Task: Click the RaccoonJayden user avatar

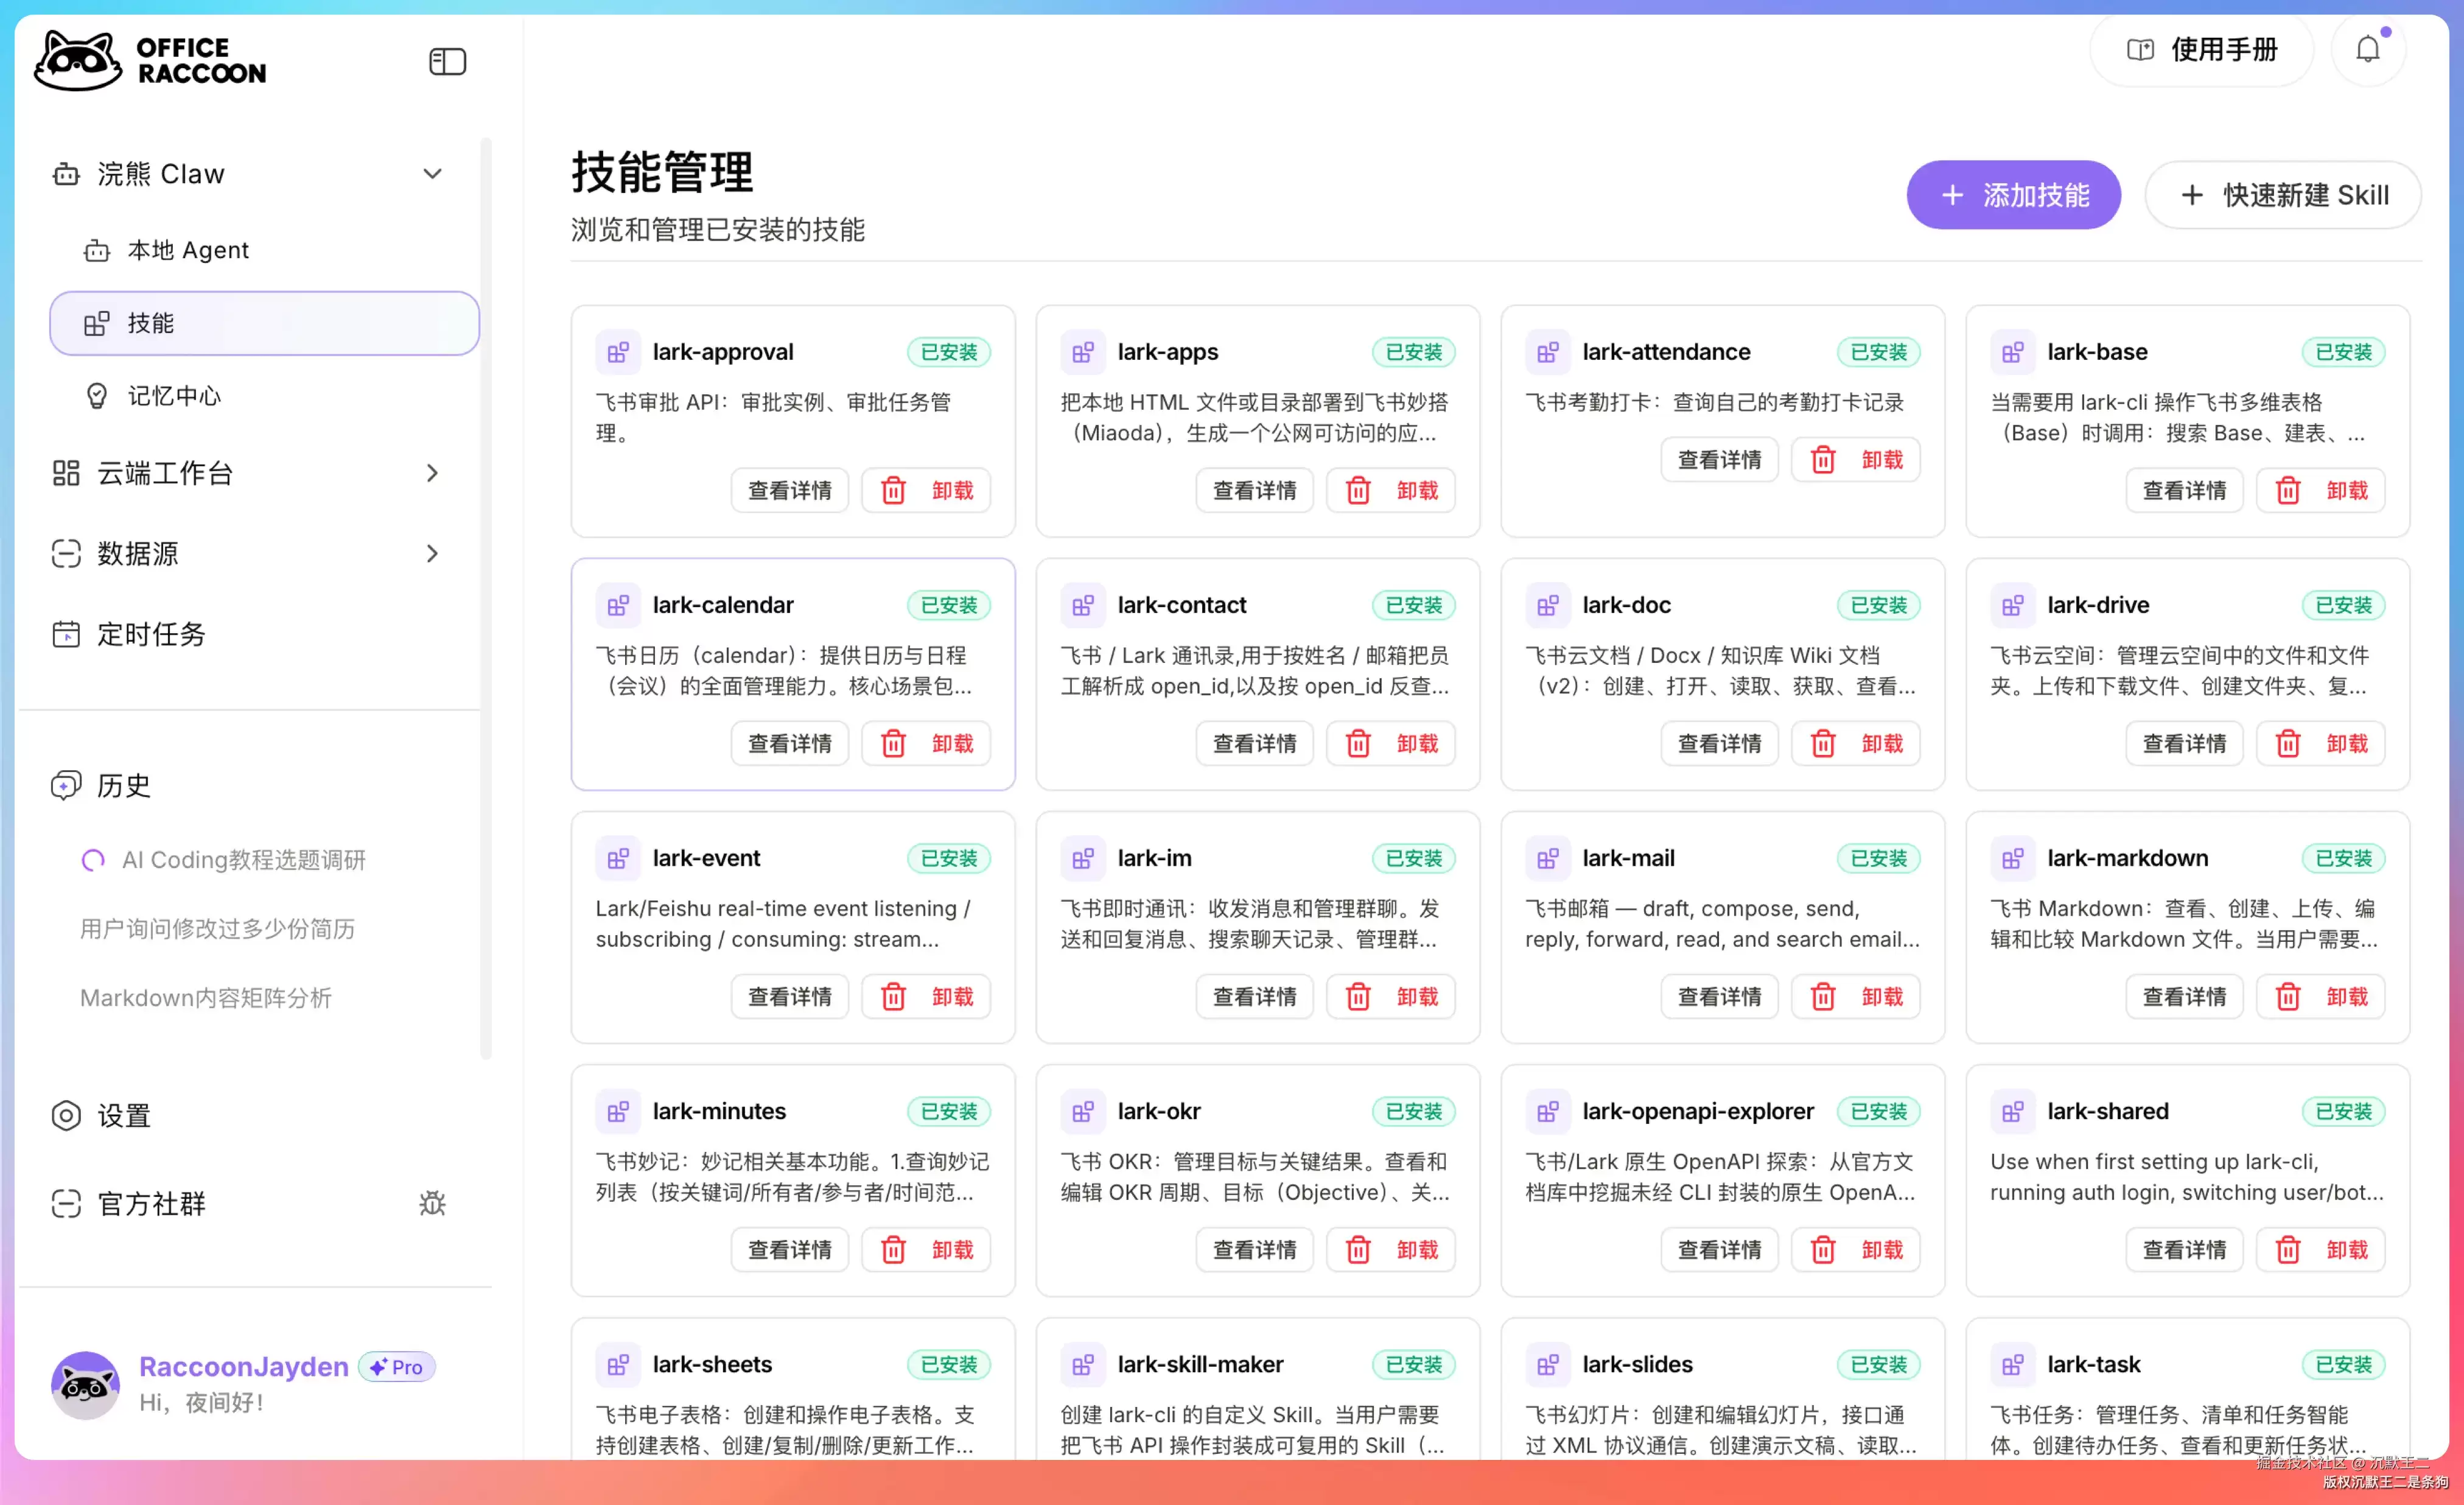Action: pos(85,1384)
